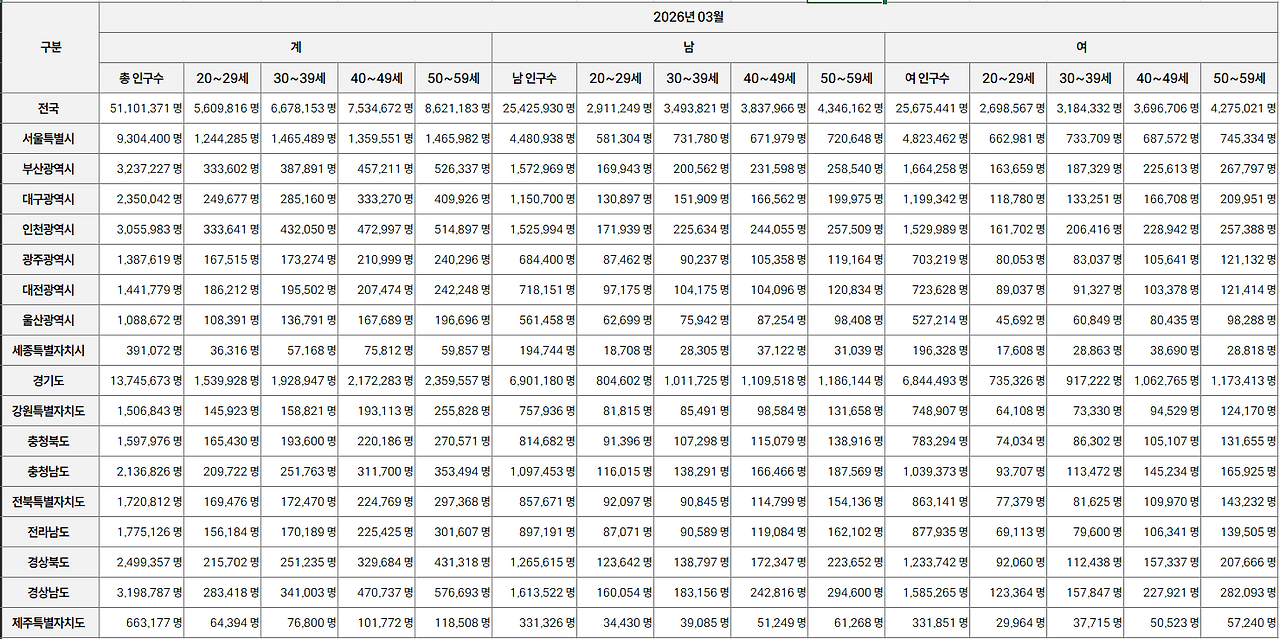The width and height of the screenshot is (1280, 639).
Task: Select Seoul cell 1,465,982 명
Action: pyautogui.click(x=454, y=139)
